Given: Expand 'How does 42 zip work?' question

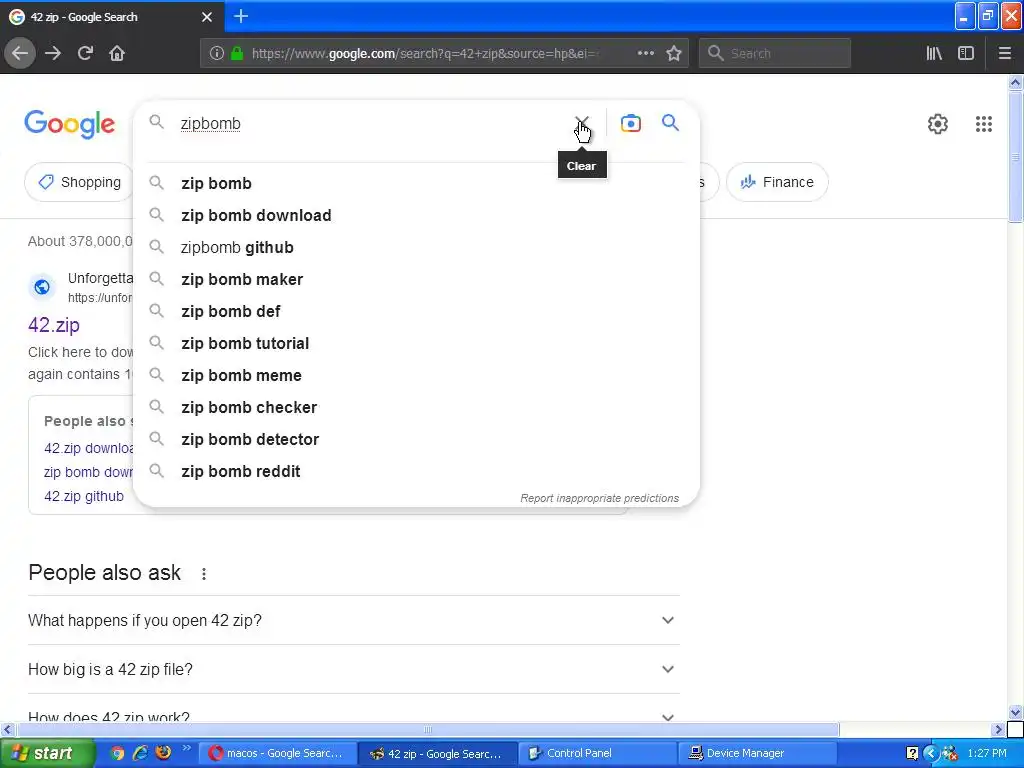Looking at the screenshot, I should [353, 716].
